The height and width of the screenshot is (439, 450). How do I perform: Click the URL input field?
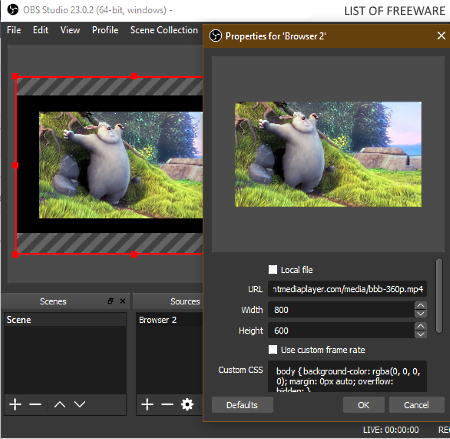(x=347, y=289)
